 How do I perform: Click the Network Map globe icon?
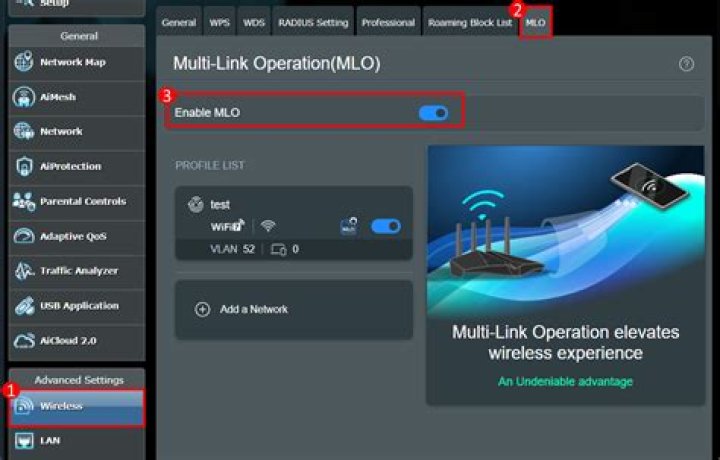click(24, 62)
